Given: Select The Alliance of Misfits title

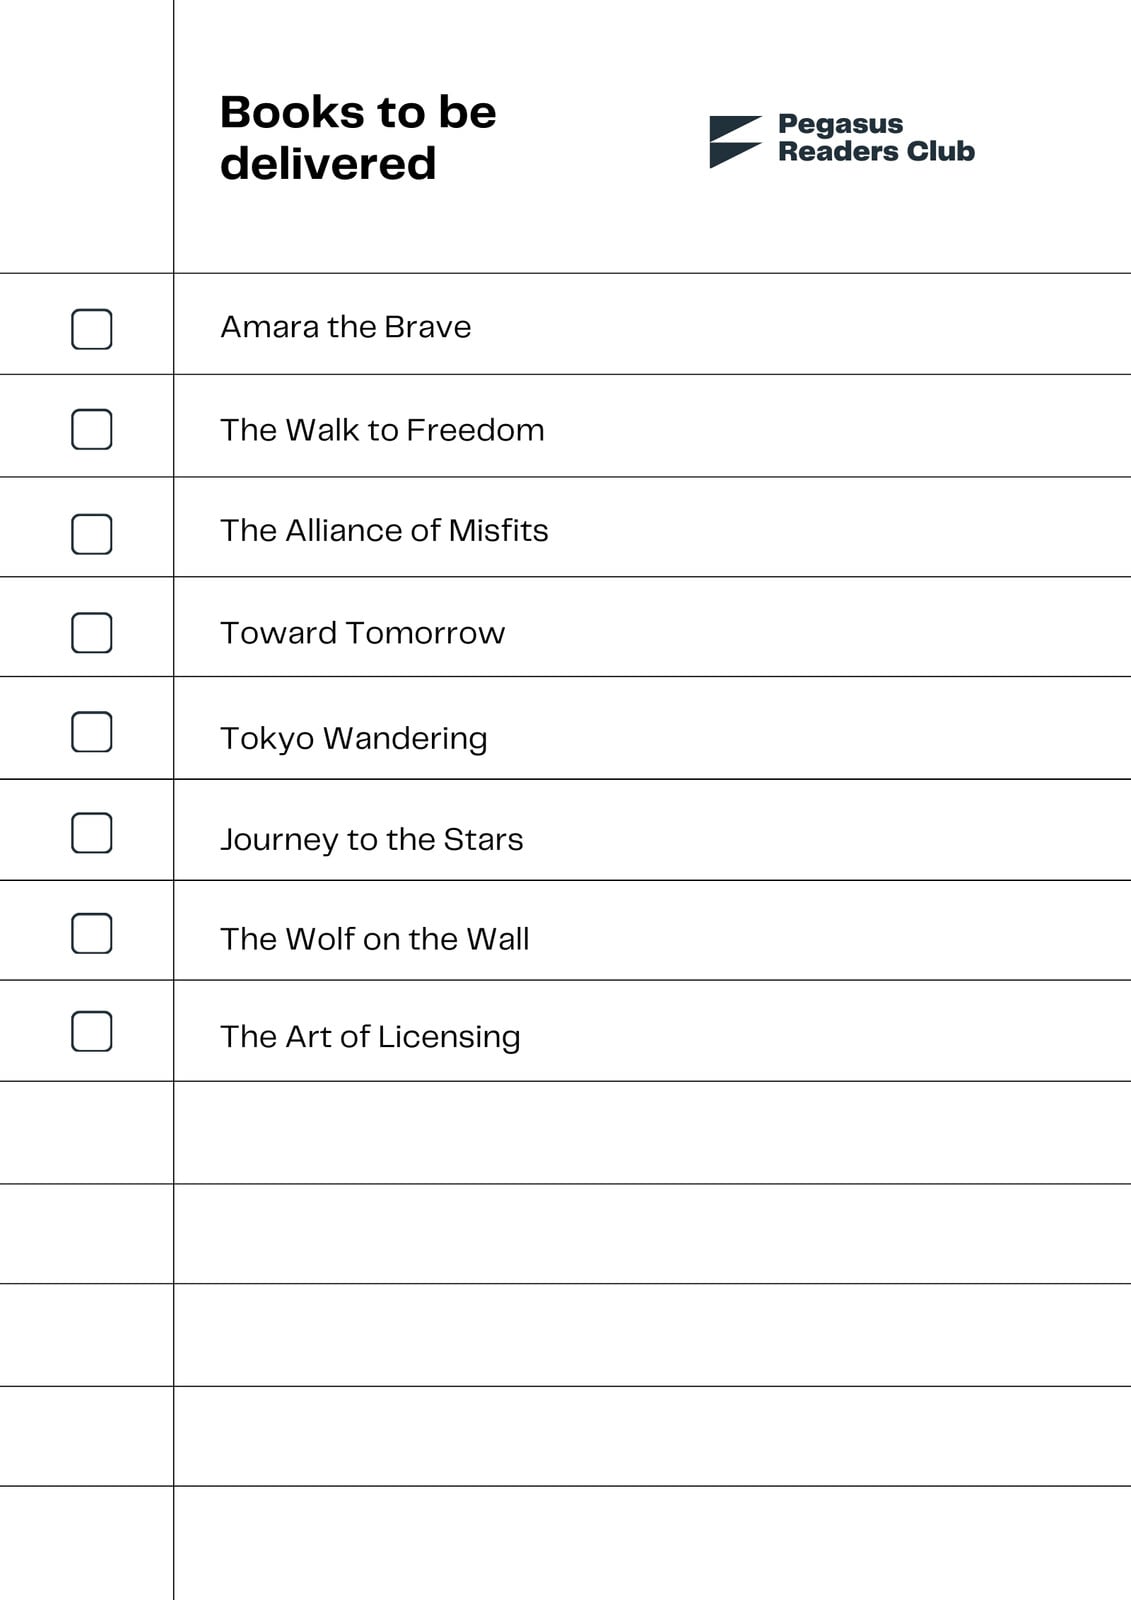Looking at the screenshot, I should 384,530.
